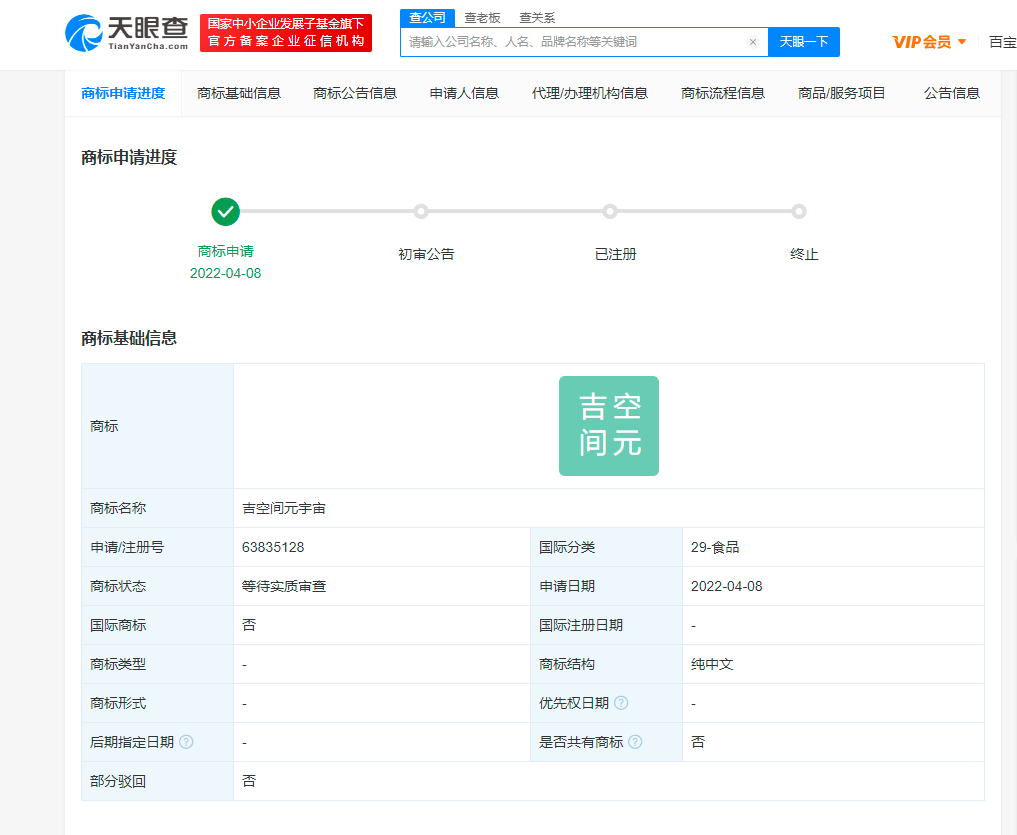Screen dimensions: 1017x835
Task: Open the 商品/服务项目 tab
Action: point(841,93)
